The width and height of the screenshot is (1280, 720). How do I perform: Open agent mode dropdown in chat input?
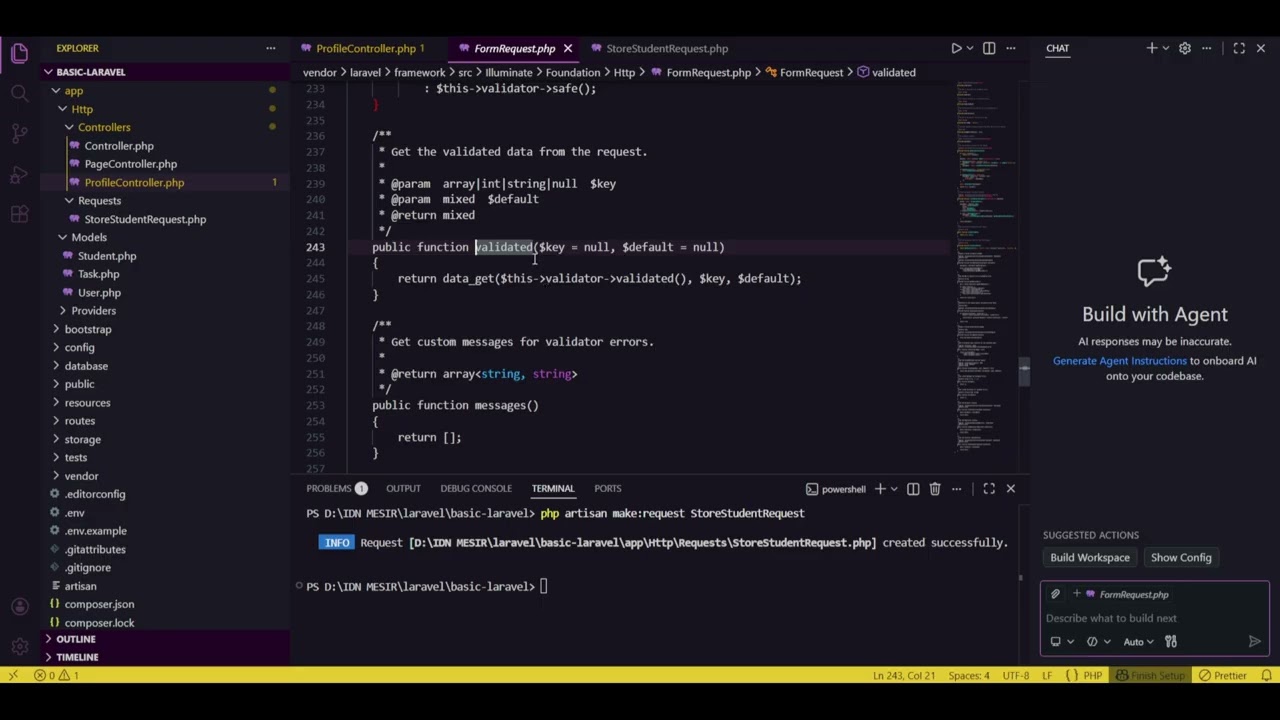(1098, 642)
